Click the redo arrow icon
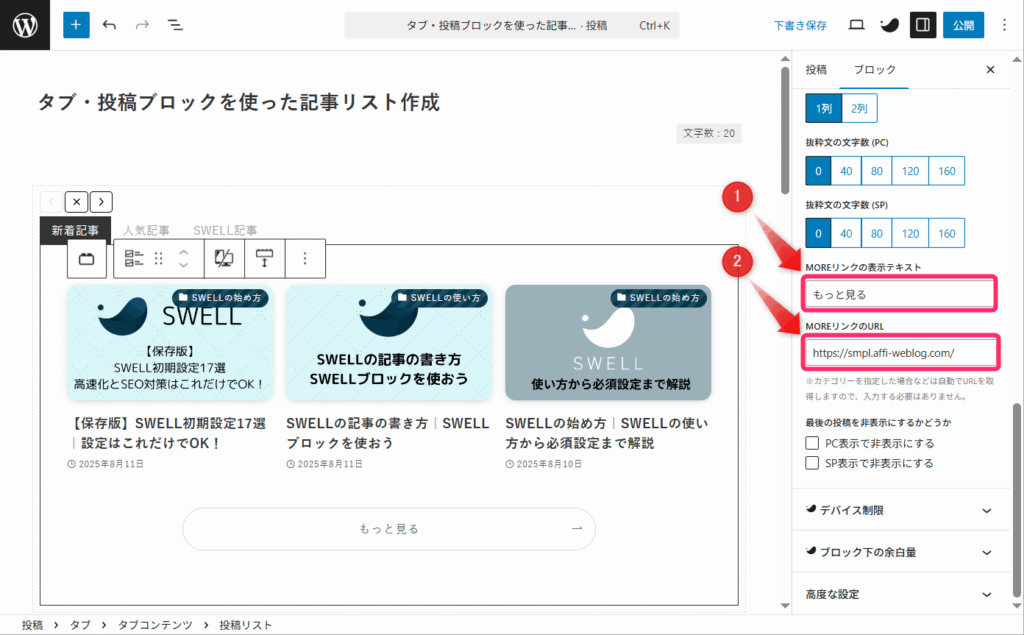The width and height of the screenshot is (1024, 635). [x=142, y=25]
